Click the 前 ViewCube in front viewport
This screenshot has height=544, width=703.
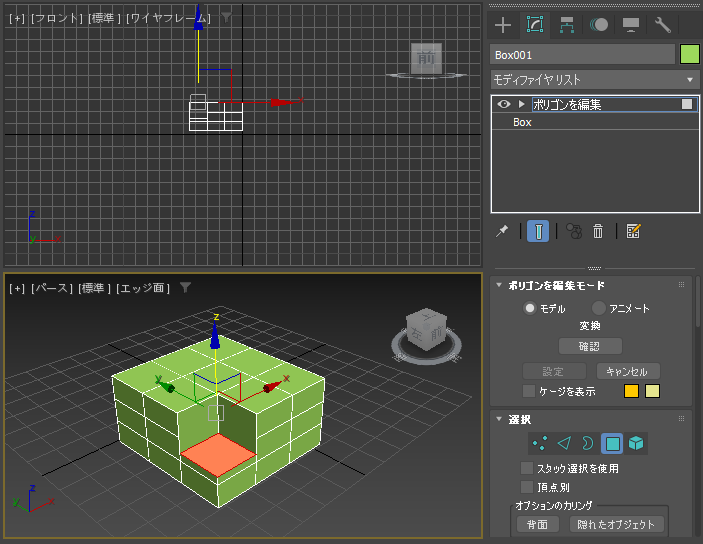(426, 58)
